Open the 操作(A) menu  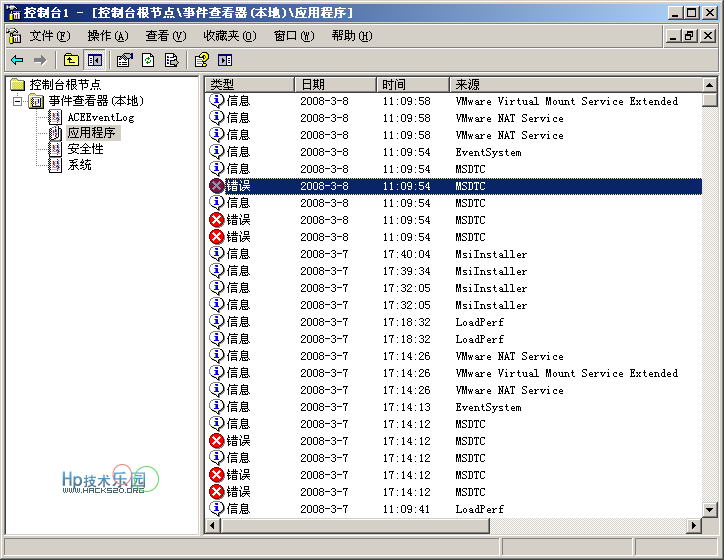tap(108, 36)
